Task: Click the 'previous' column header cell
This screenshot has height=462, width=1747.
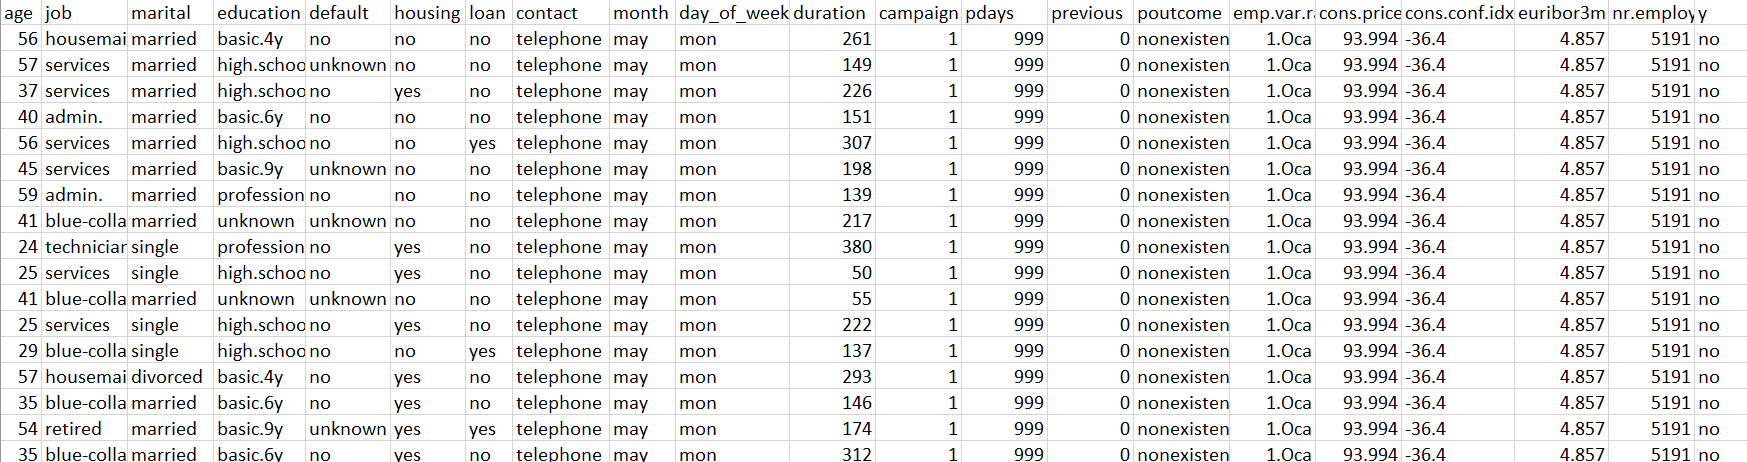Action: tap(1090, 13)
